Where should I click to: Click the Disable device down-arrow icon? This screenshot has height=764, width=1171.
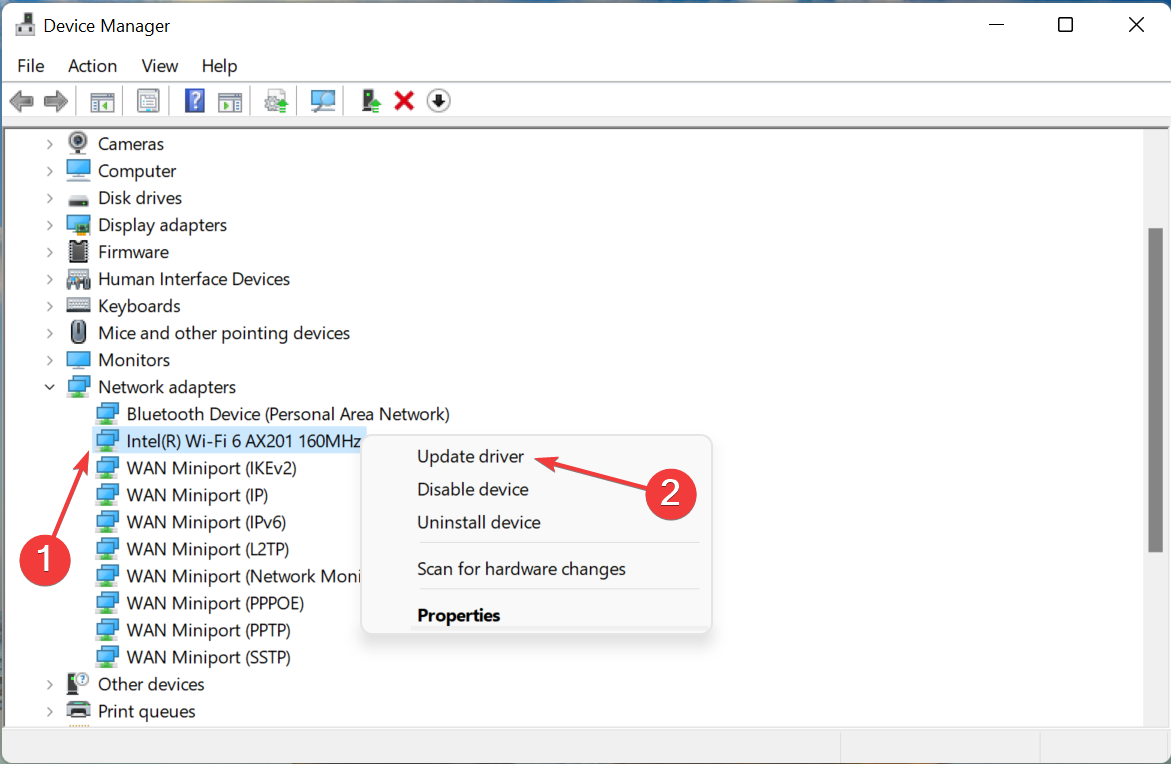tap(438, 101)
